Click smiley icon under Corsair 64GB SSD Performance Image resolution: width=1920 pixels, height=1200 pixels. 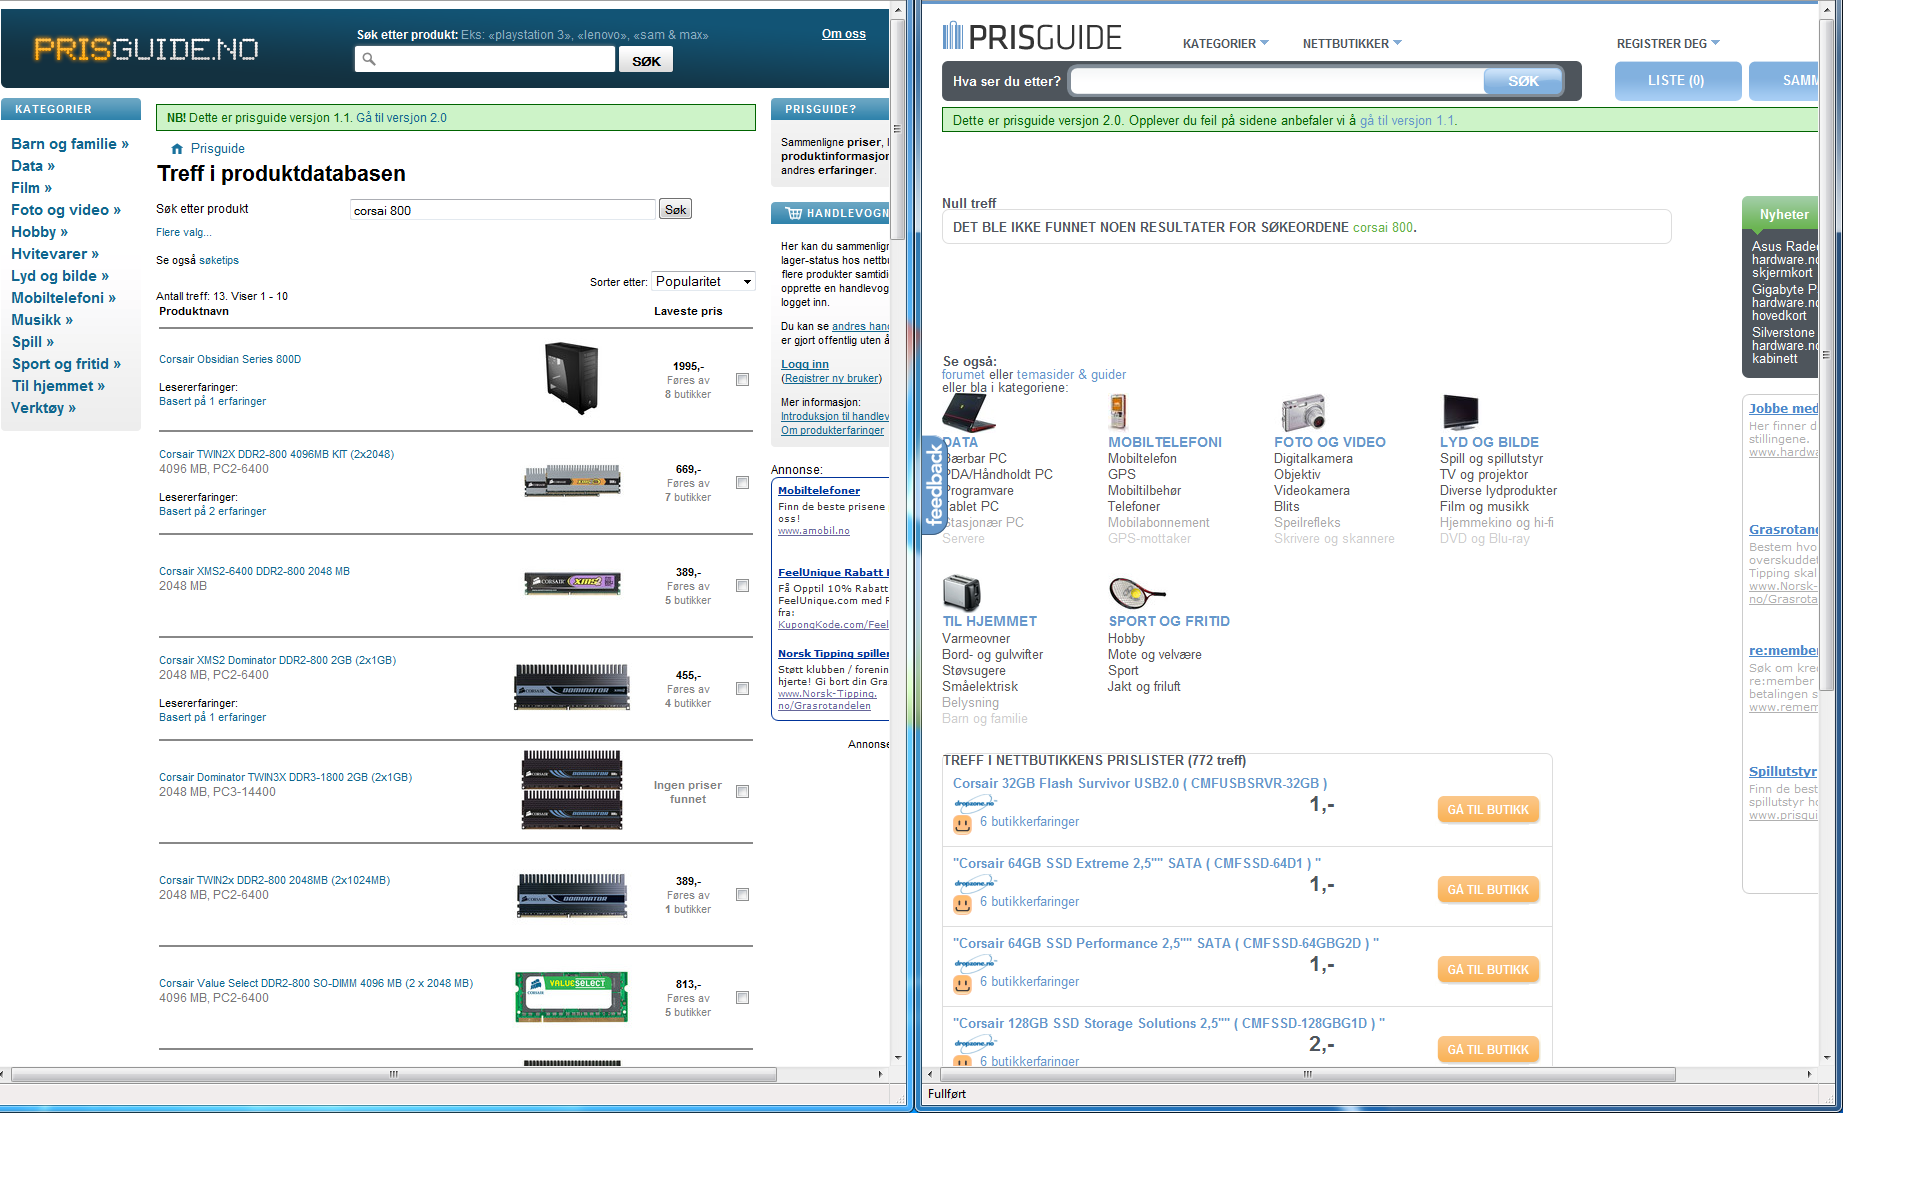coord(962,984)
